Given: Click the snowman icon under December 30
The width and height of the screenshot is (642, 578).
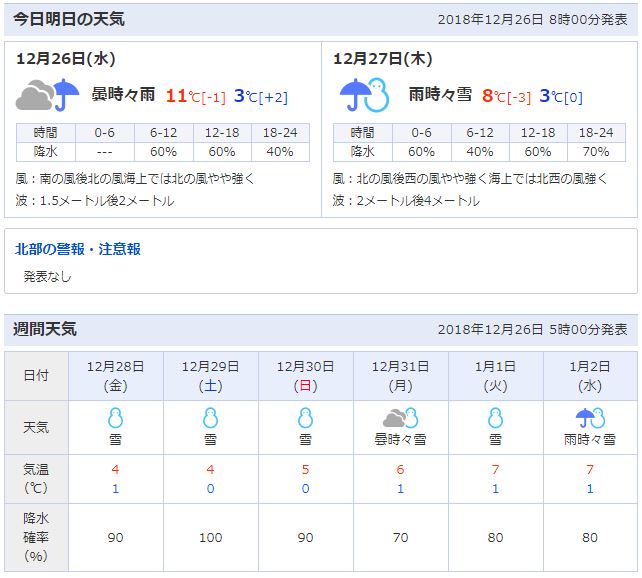Looking at the screenshot, I should 305,418.
